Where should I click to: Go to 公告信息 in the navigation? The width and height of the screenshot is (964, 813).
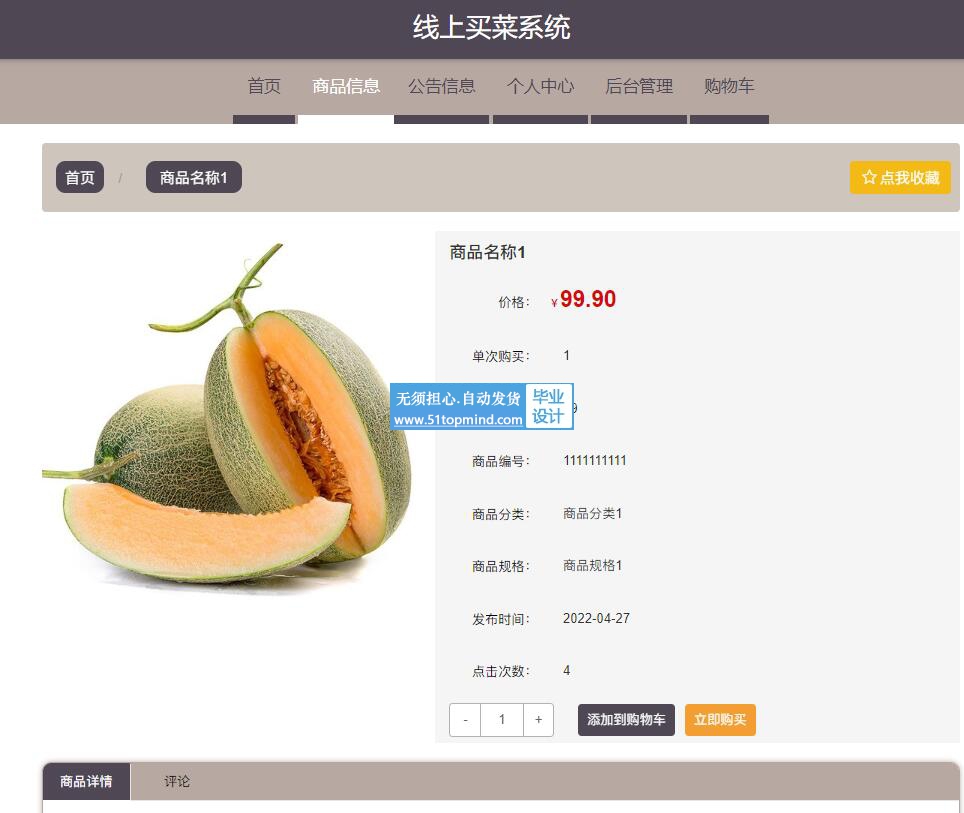click(x=441, y=86)
